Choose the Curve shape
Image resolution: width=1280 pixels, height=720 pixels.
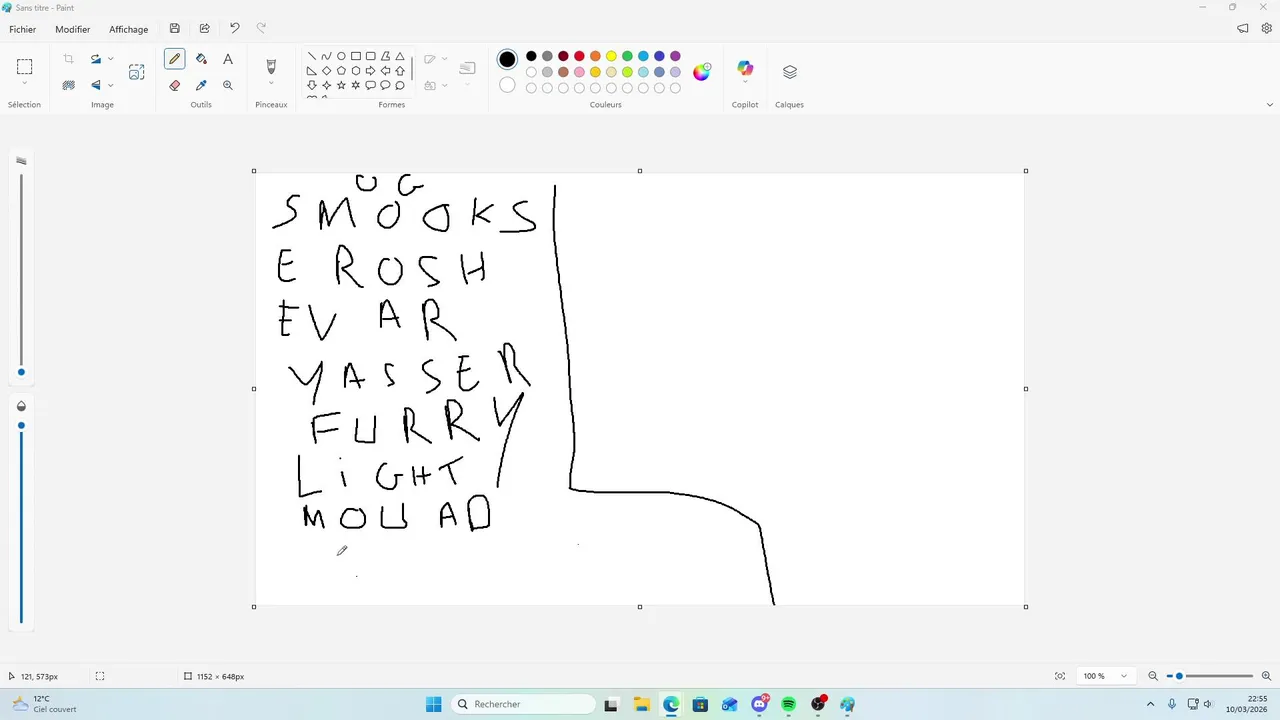click(x=326, y=57)
